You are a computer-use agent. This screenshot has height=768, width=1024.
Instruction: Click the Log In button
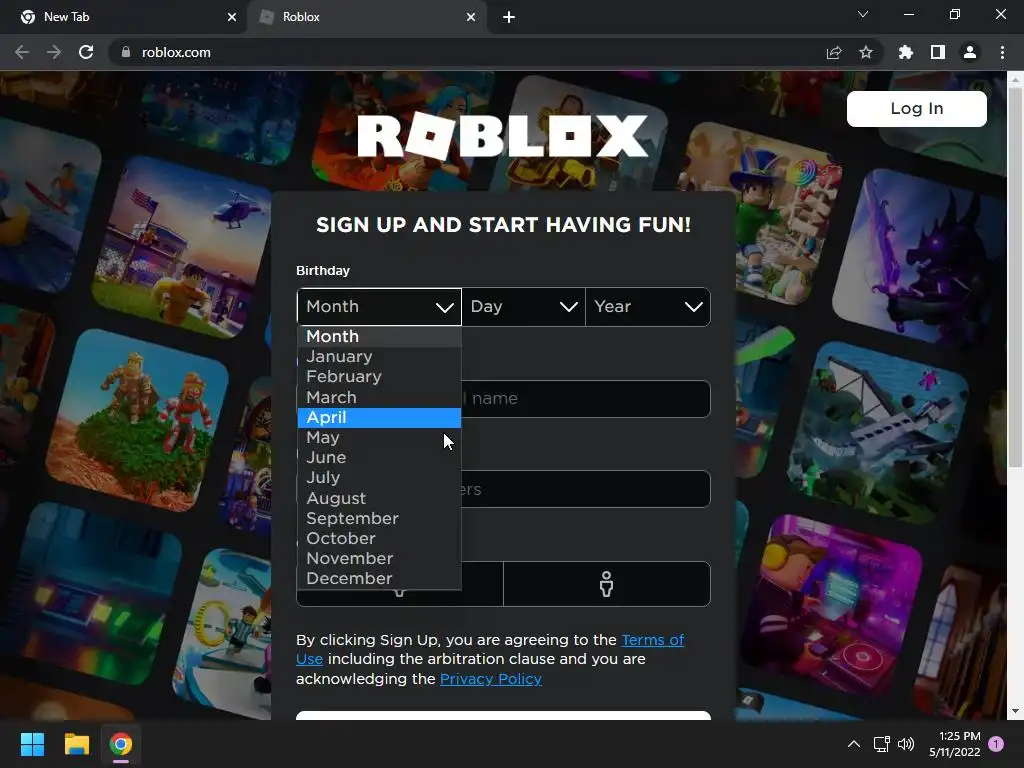pyautogui.click(x=916, y=108)
